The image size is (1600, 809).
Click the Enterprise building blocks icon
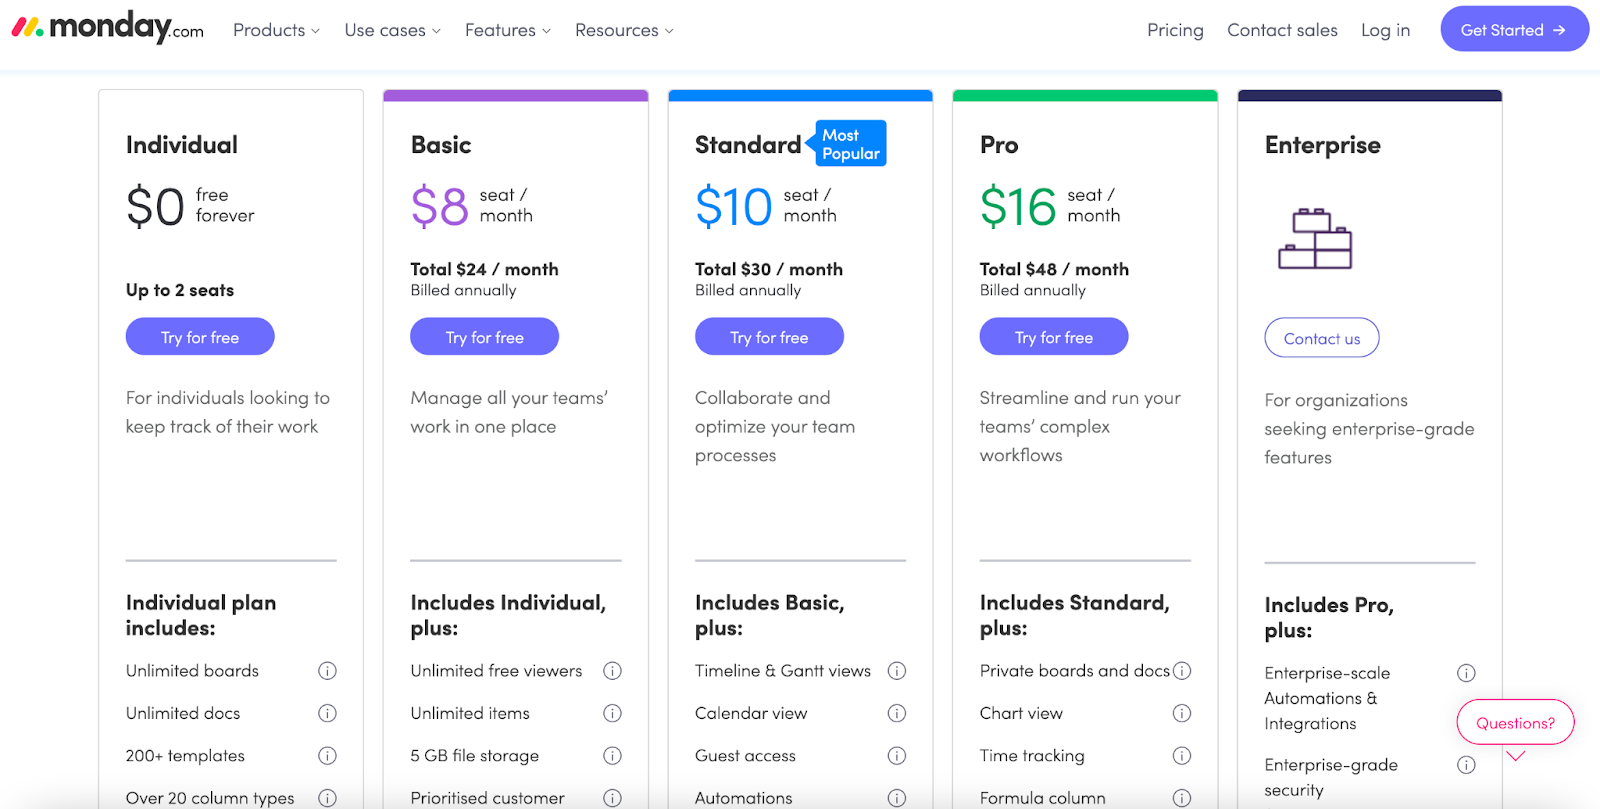click(x=1315, y=239)
